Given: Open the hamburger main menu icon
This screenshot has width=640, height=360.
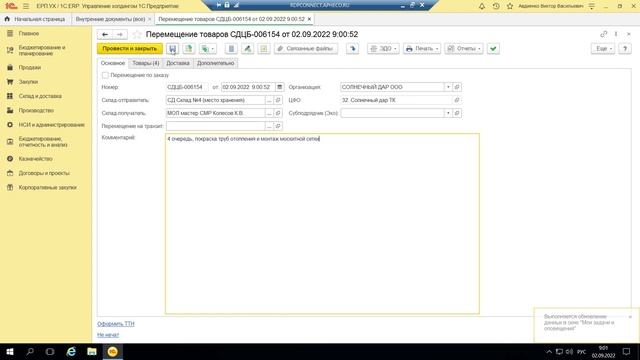Looking at the screenshot, I should [26, 6].
